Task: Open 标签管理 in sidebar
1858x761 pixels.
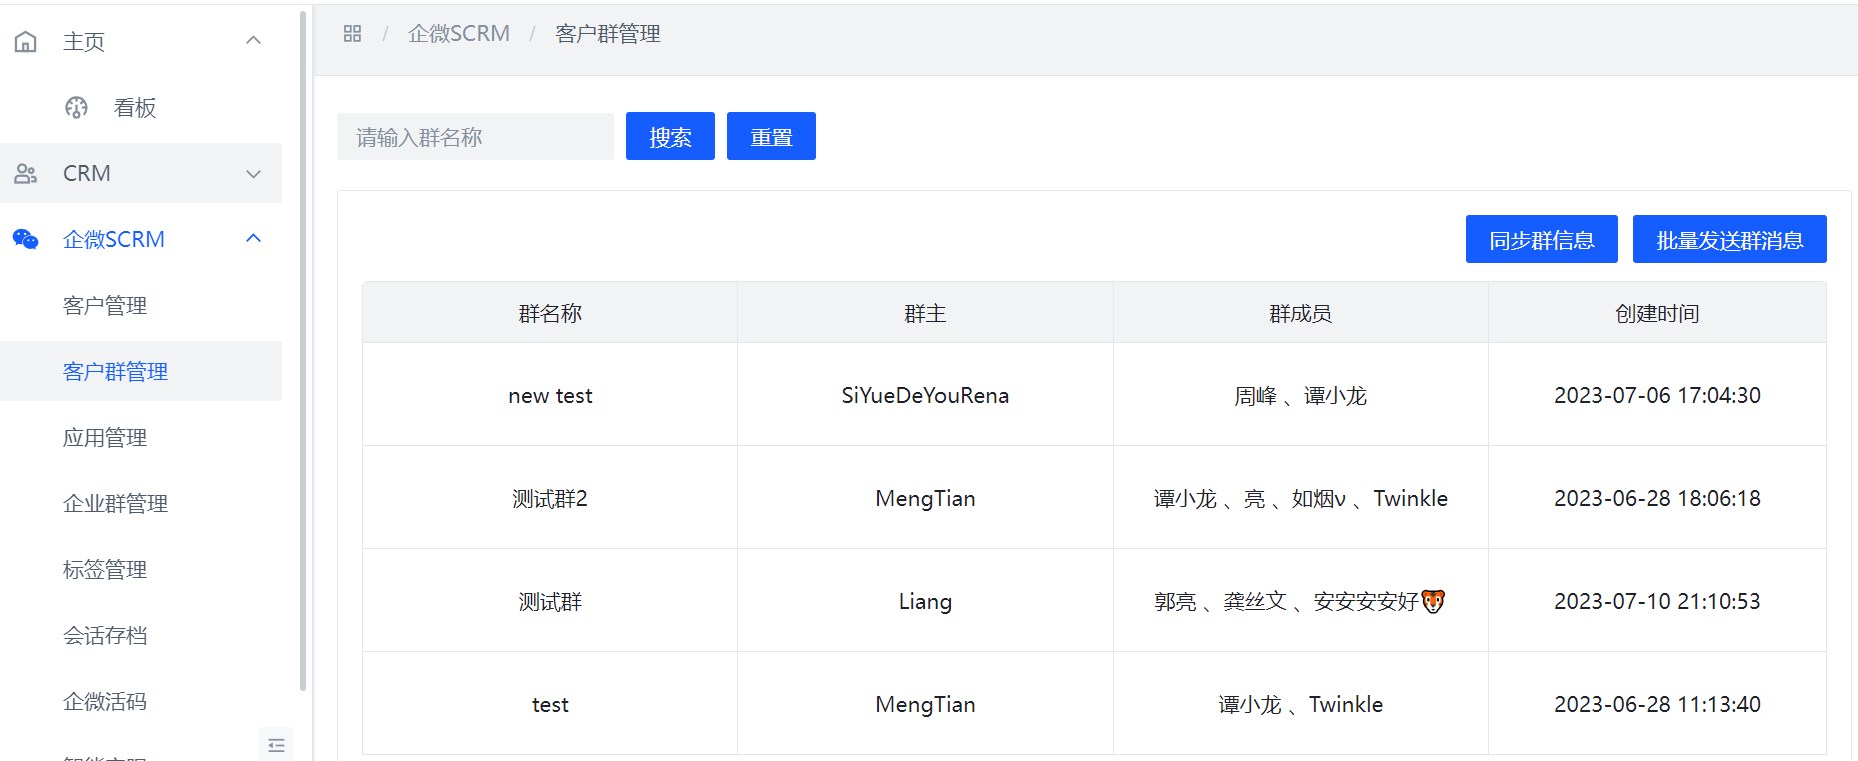Action: click(105, 569)
